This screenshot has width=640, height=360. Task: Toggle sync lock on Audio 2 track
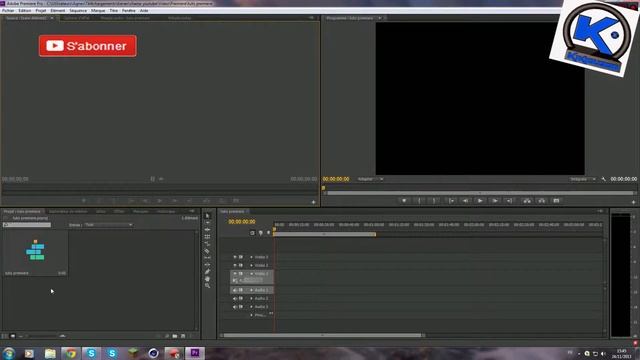241,298
